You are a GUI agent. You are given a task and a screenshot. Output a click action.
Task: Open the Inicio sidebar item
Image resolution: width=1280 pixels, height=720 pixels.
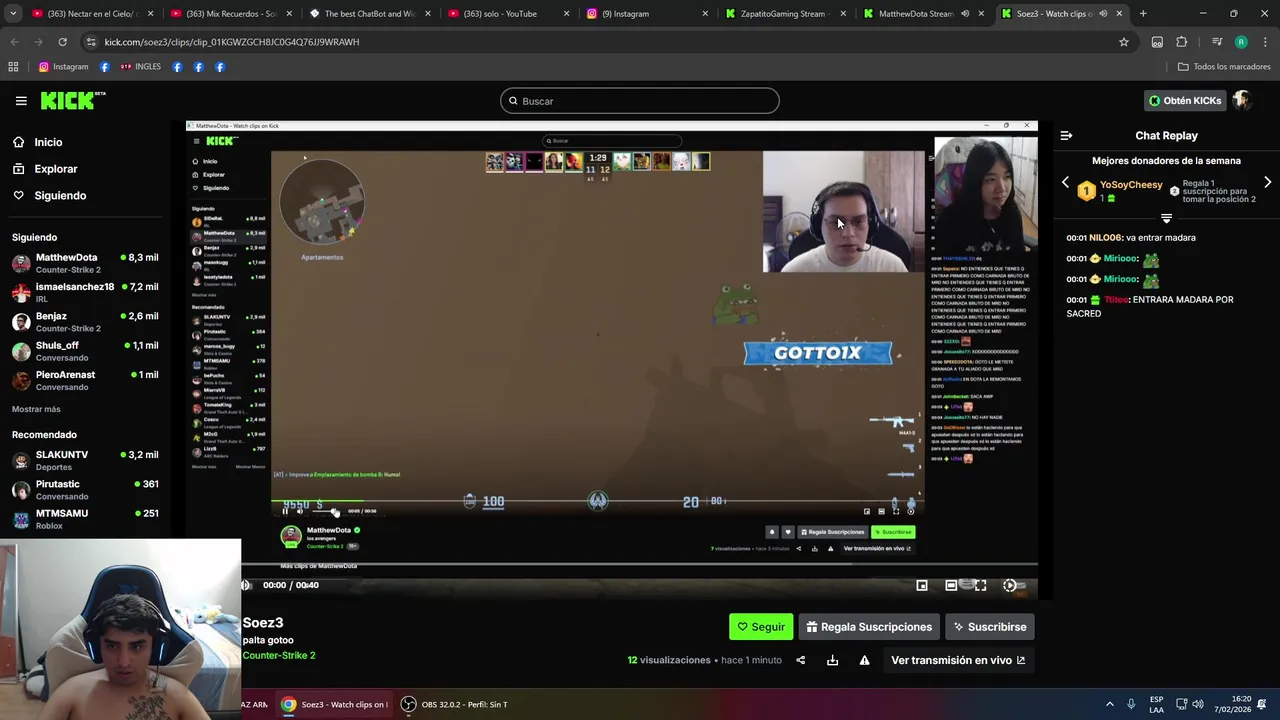pos(48,142)
